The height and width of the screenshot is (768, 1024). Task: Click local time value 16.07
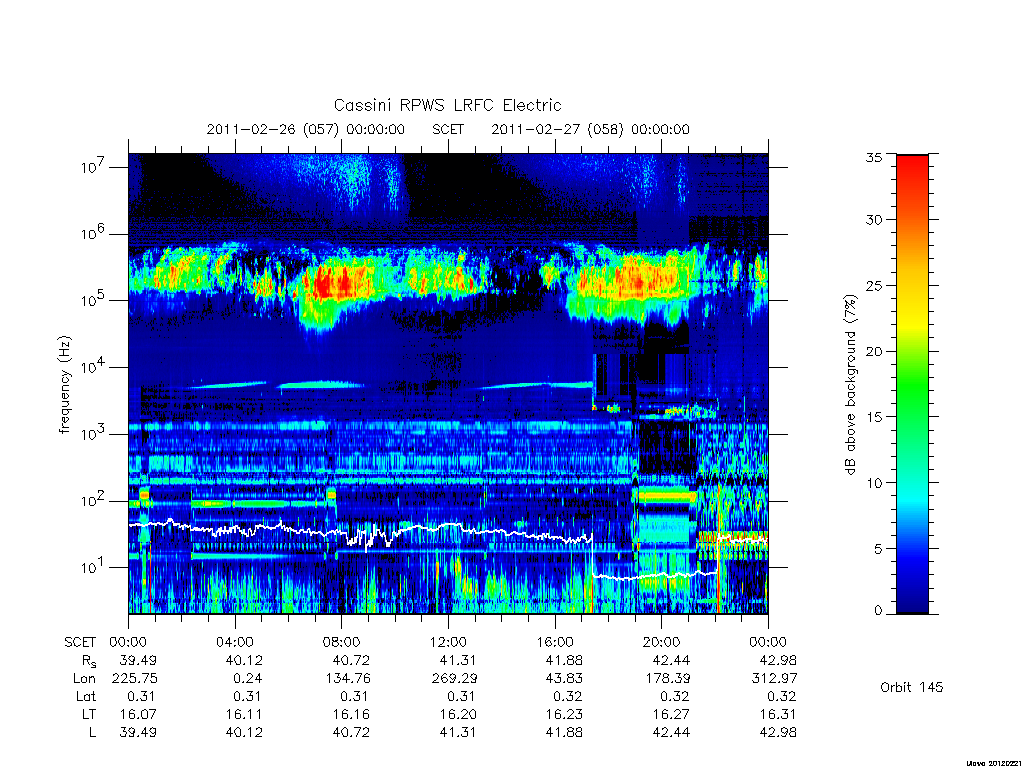coord(138,714)
